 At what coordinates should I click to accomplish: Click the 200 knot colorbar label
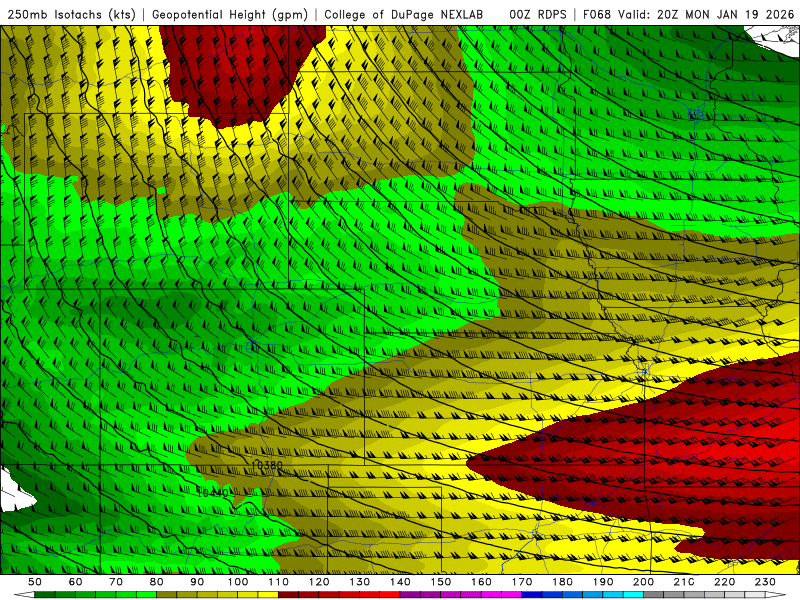click(643, 582)
